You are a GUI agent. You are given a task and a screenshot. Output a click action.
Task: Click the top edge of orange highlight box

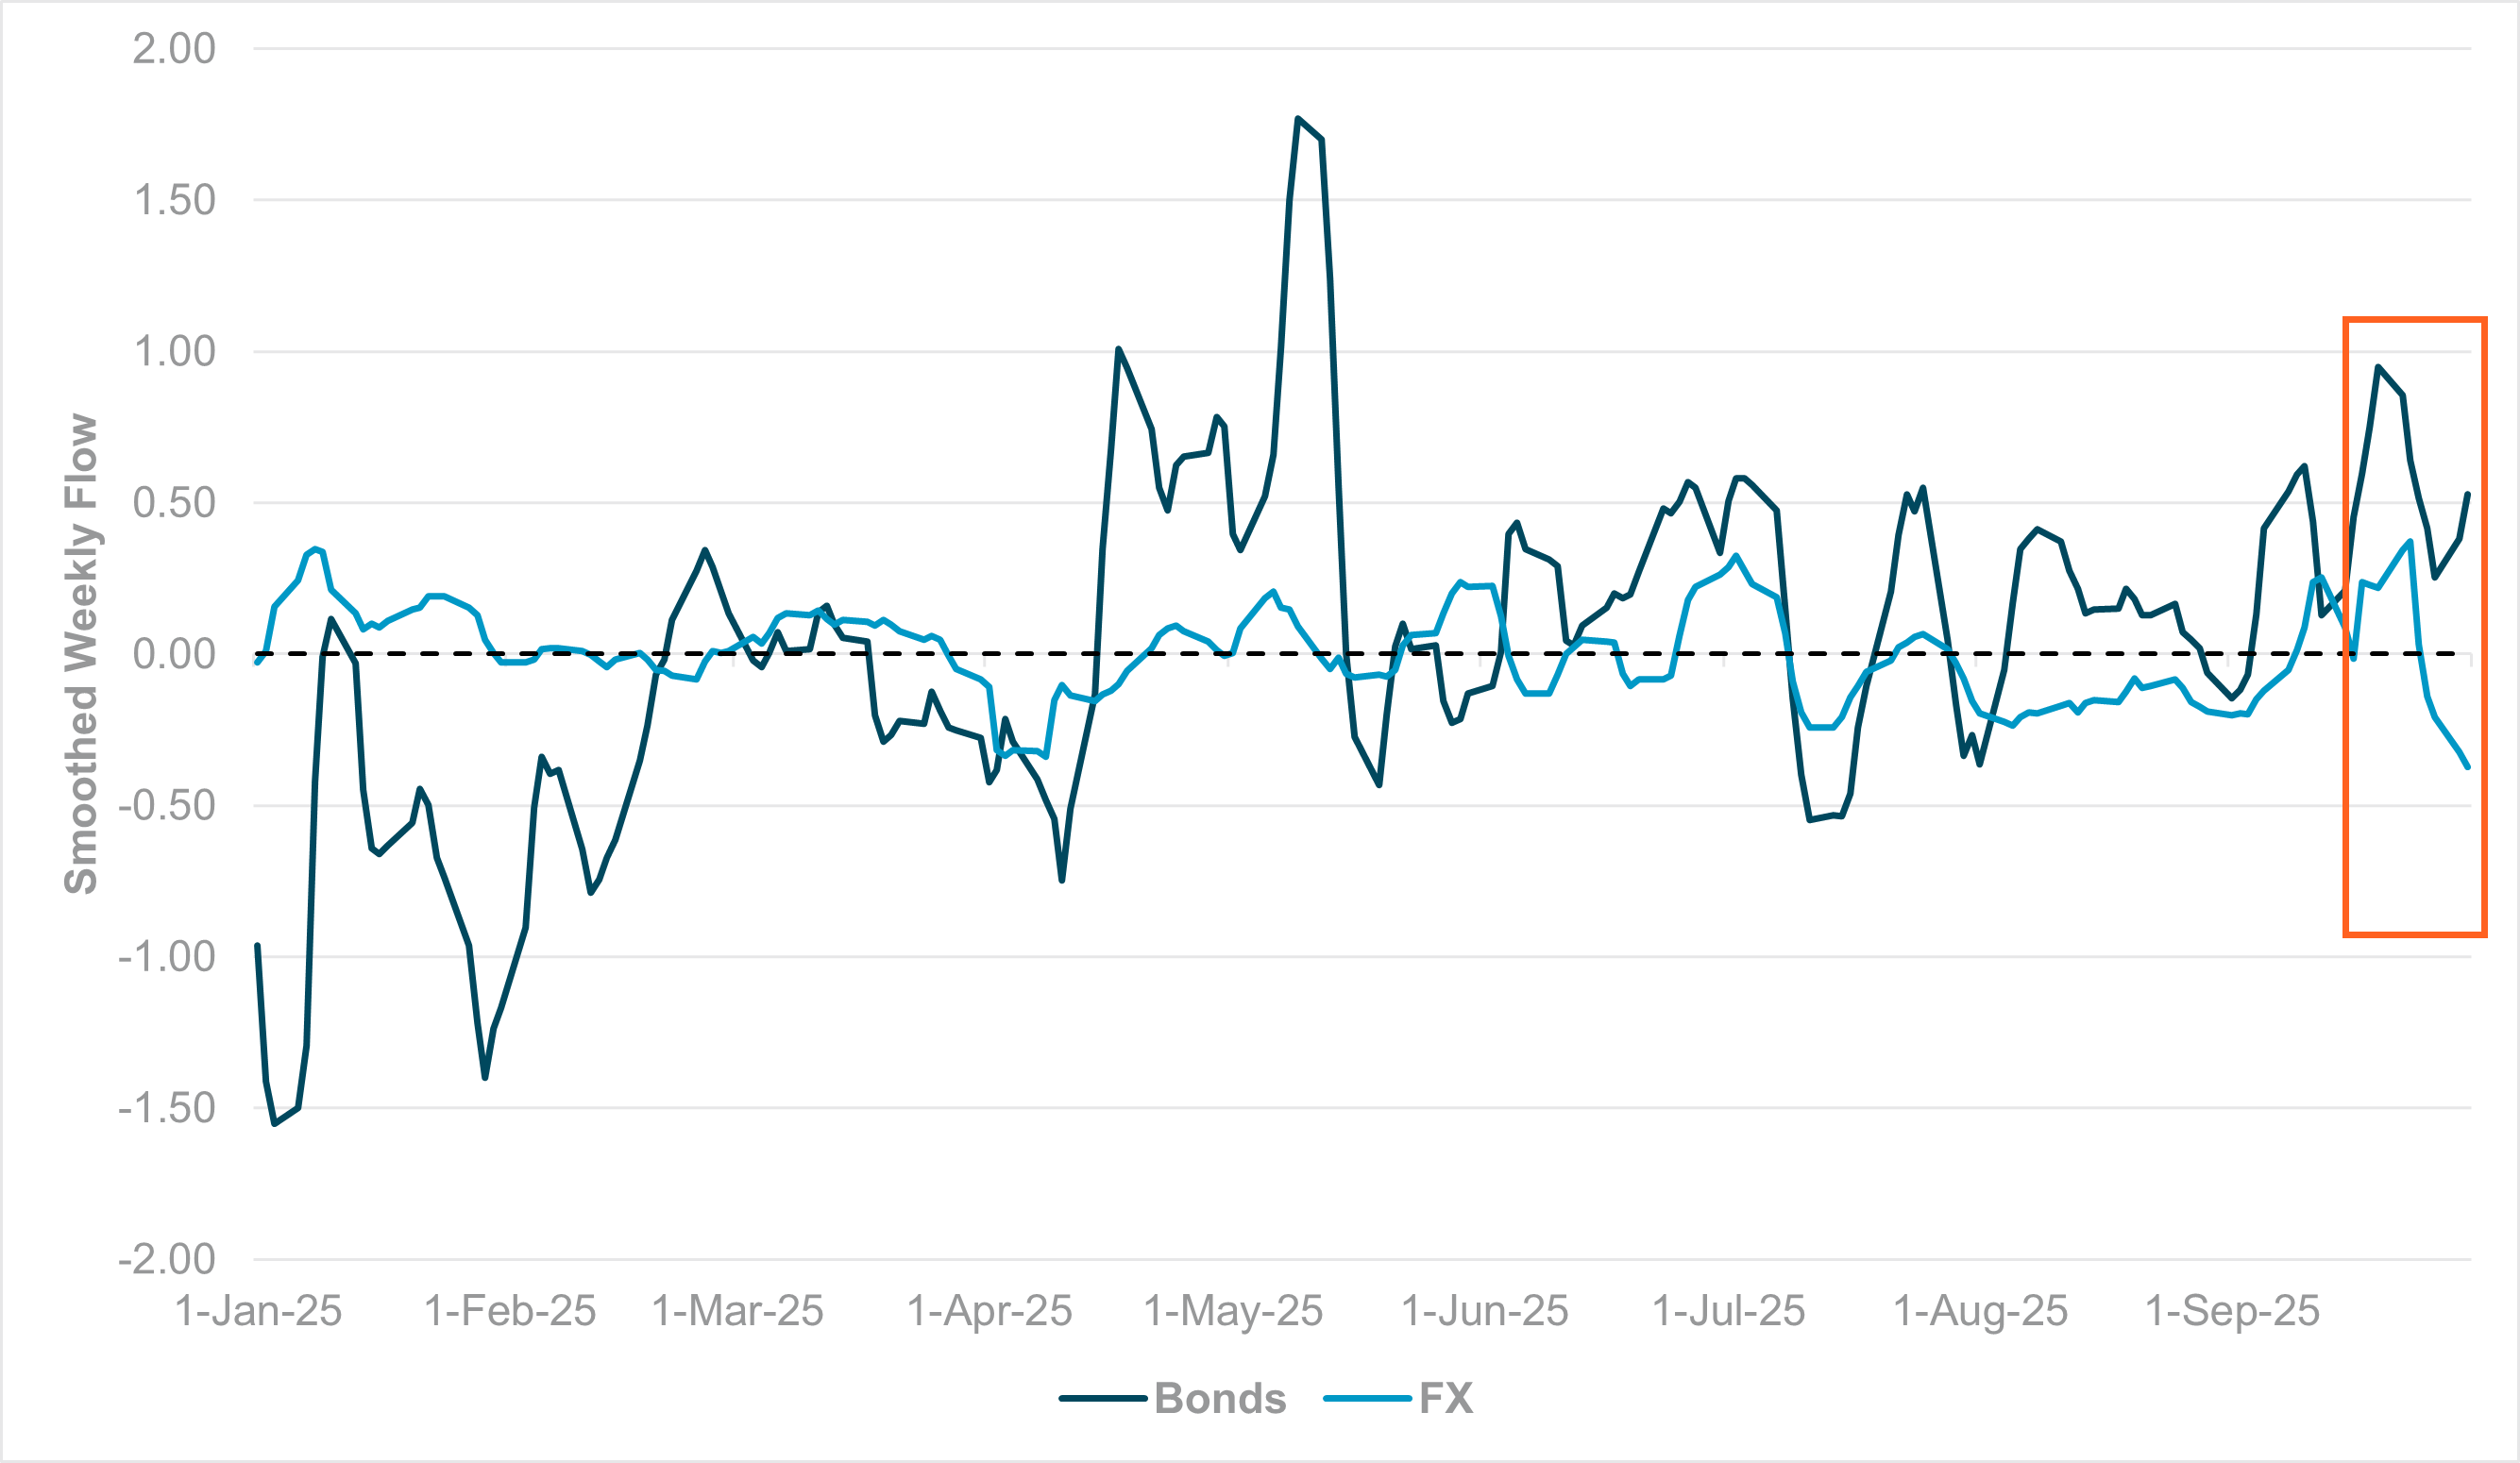coord(2414,320)
